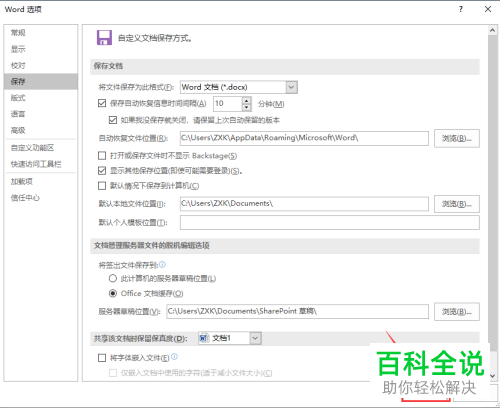This screenshot has width=500, height=408.
Task: Select 此计算机的服务器草稿位置 radio button
Action: pos(113,278)
